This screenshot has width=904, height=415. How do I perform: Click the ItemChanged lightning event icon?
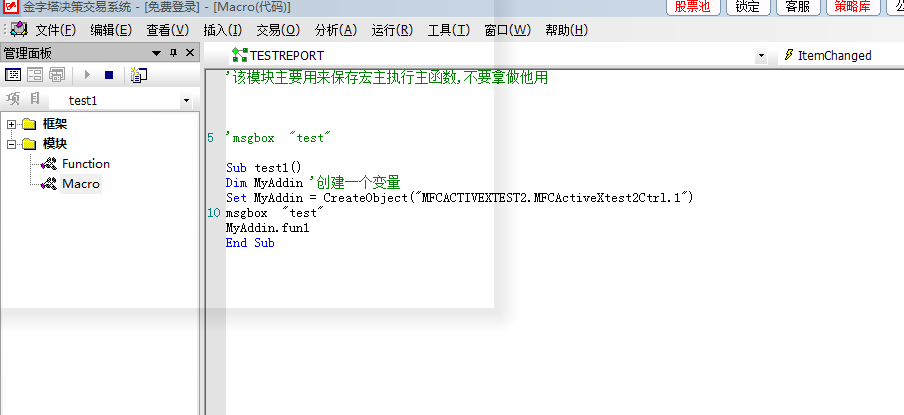789,55
